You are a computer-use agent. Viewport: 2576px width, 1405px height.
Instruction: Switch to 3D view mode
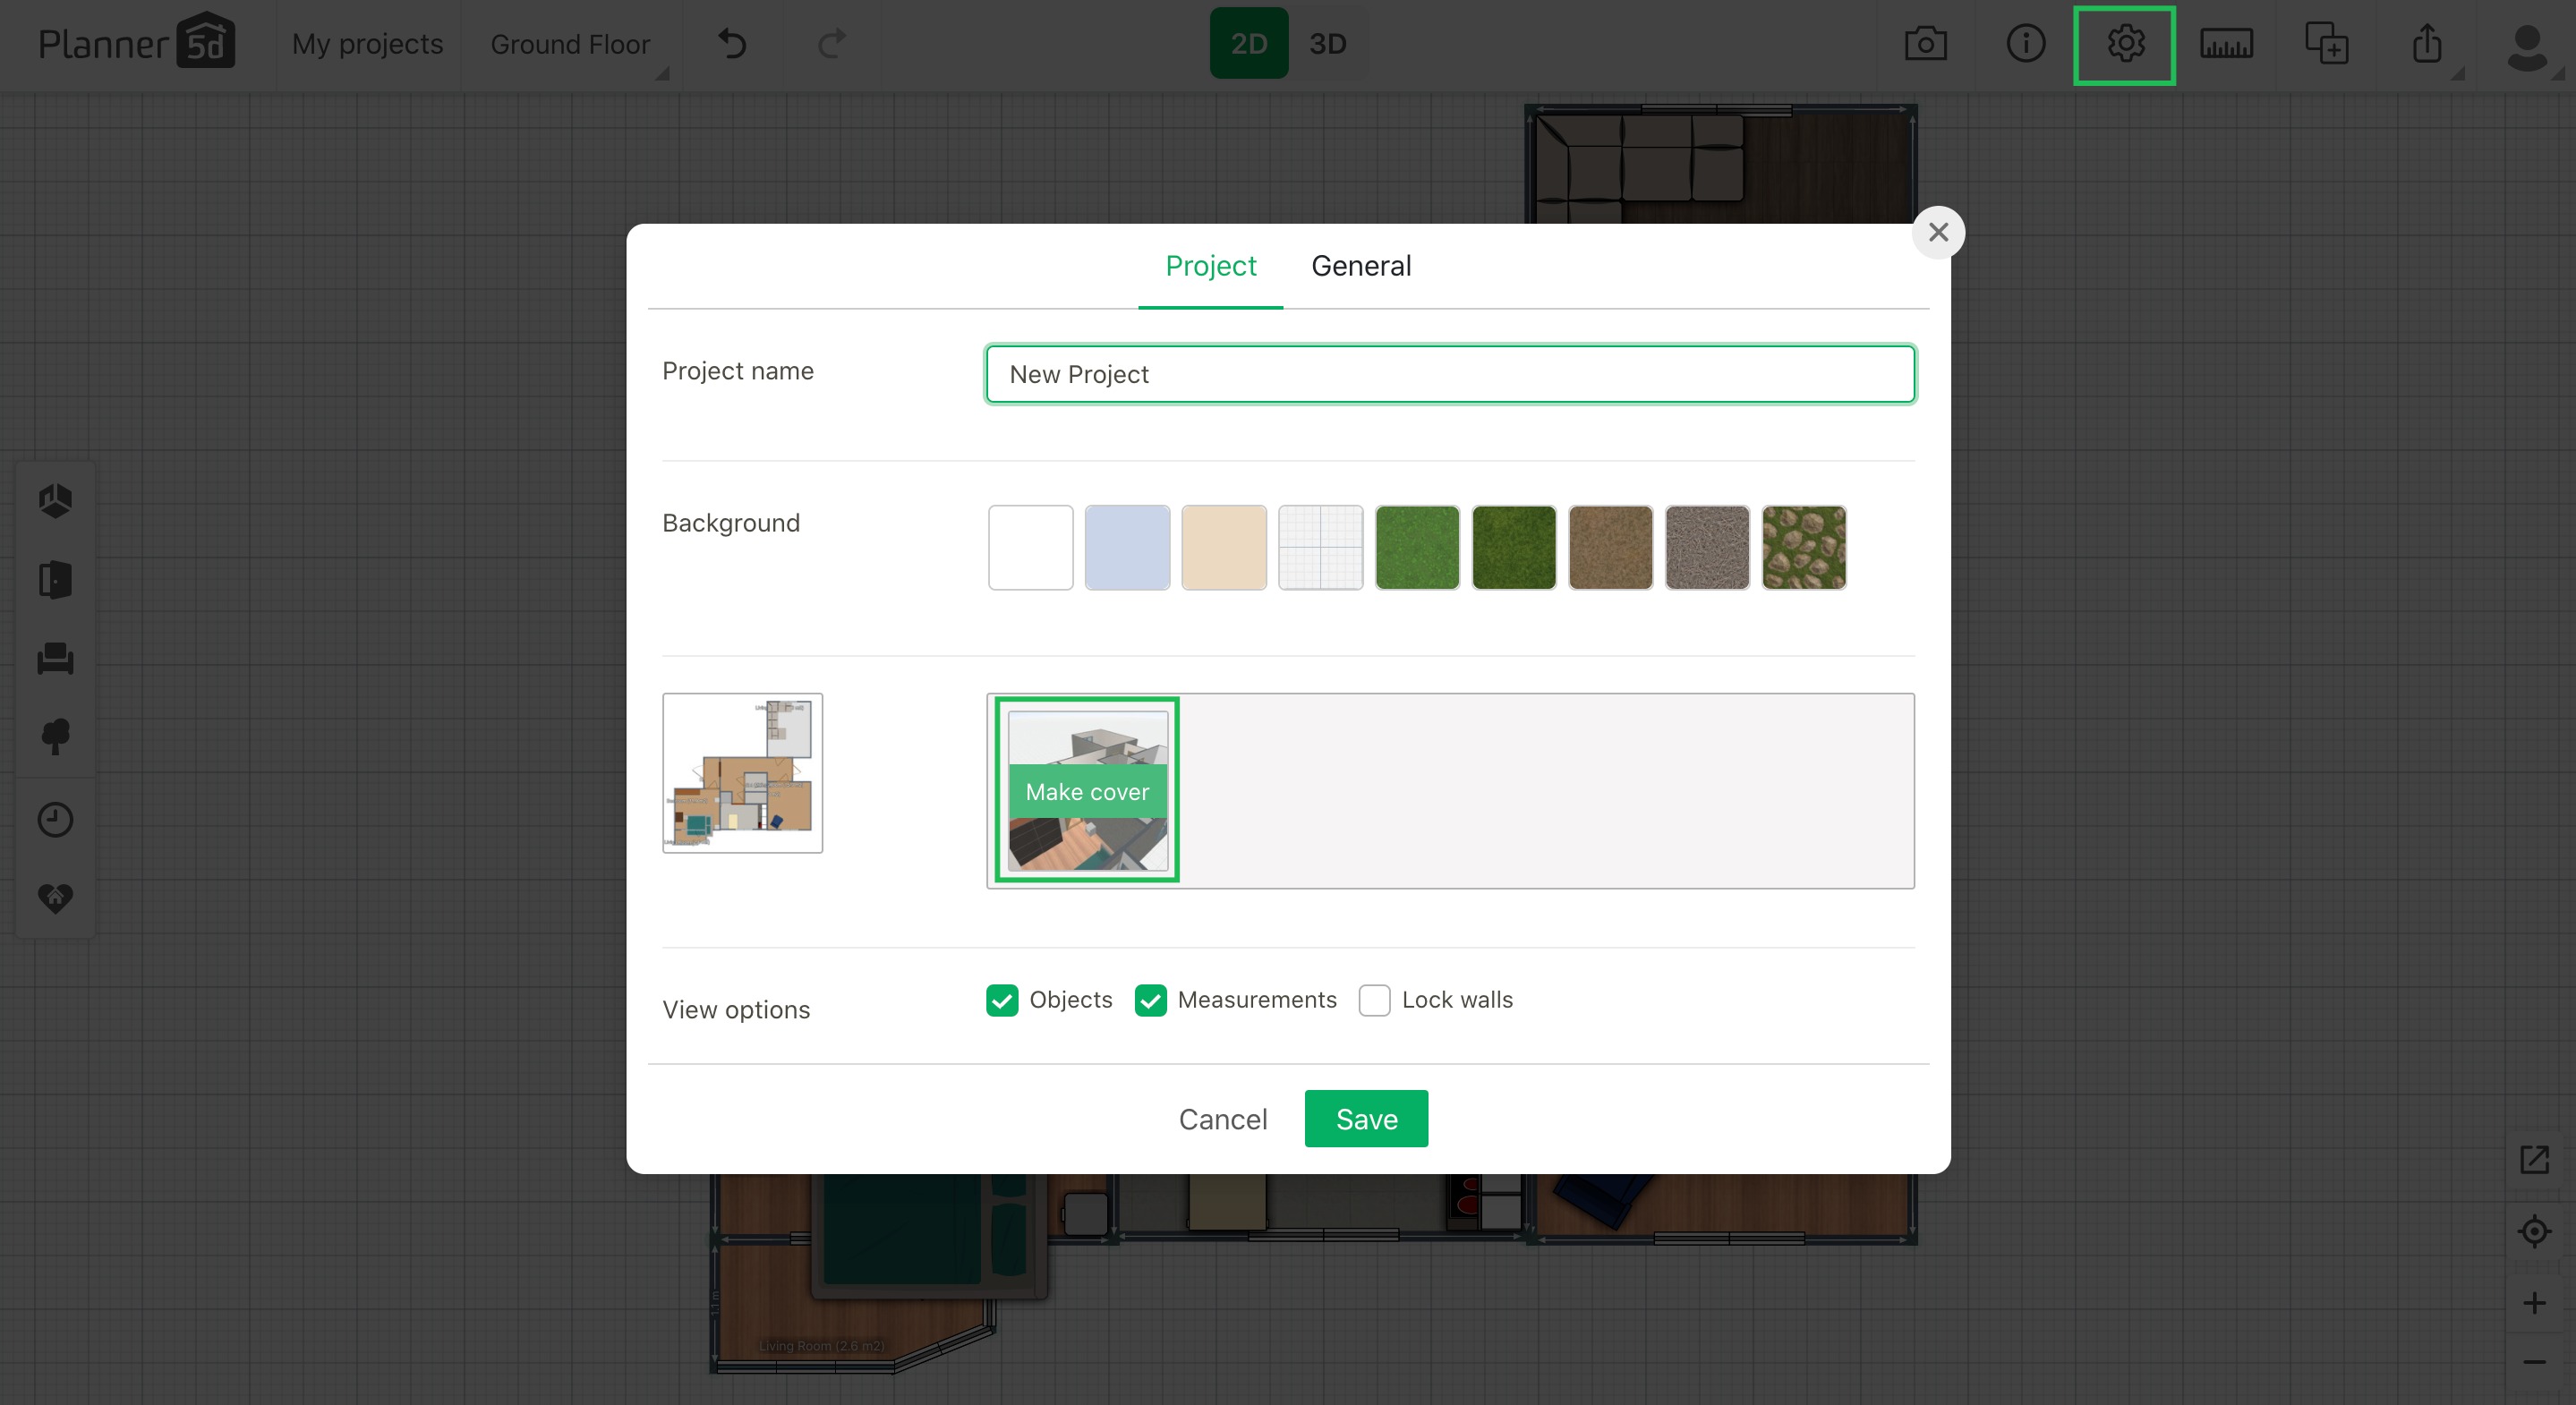[1327, 44]
